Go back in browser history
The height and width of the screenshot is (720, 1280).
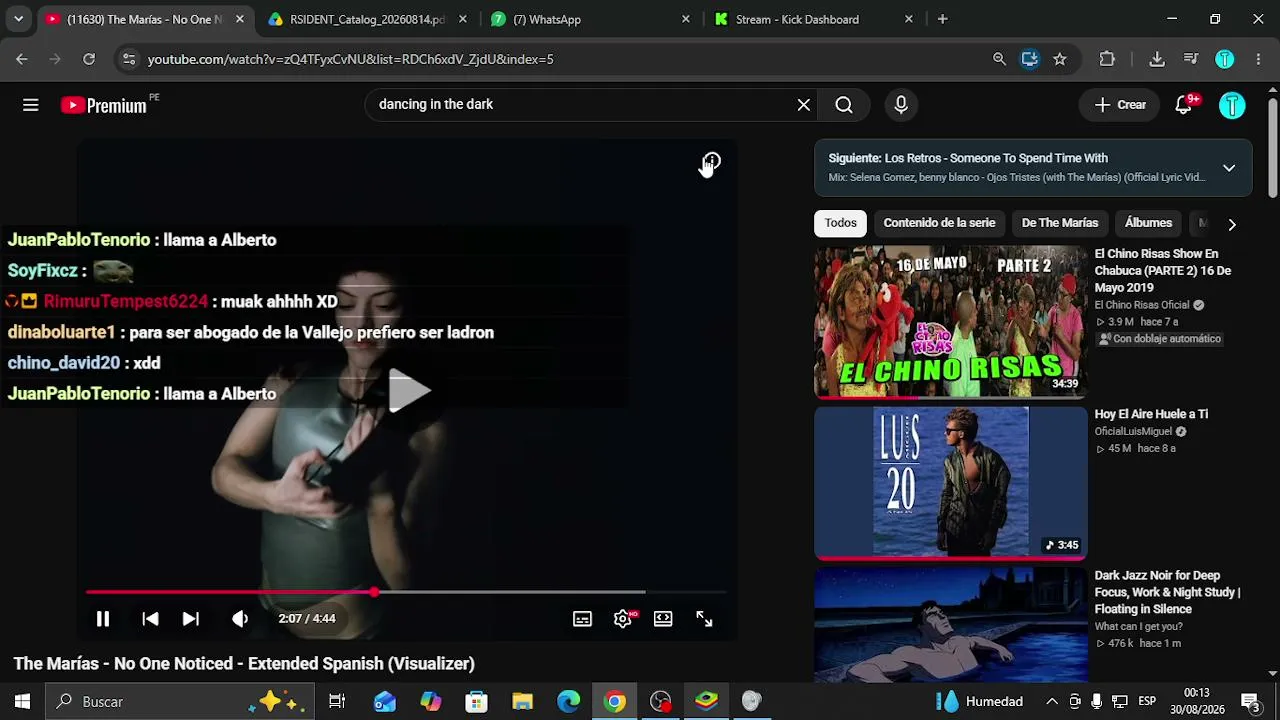pyautogui.click(x=22, y=59)
